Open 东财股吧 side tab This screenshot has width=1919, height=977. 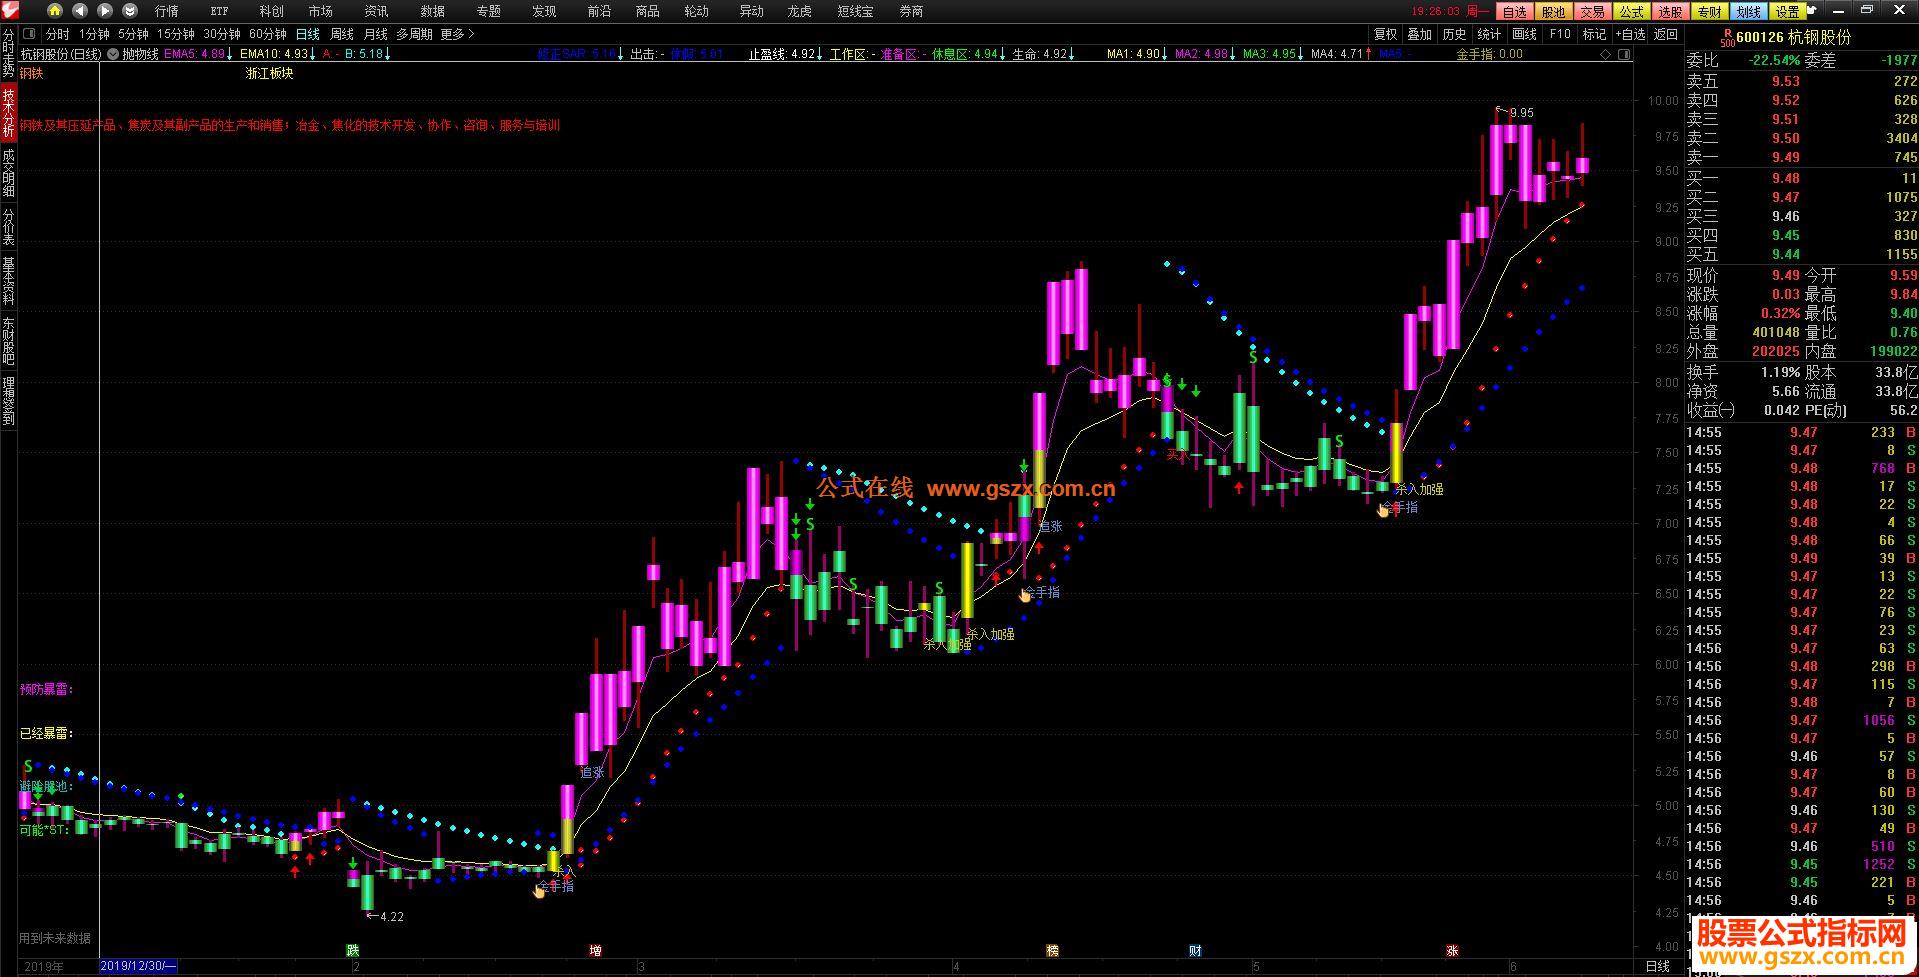(9, 341)
